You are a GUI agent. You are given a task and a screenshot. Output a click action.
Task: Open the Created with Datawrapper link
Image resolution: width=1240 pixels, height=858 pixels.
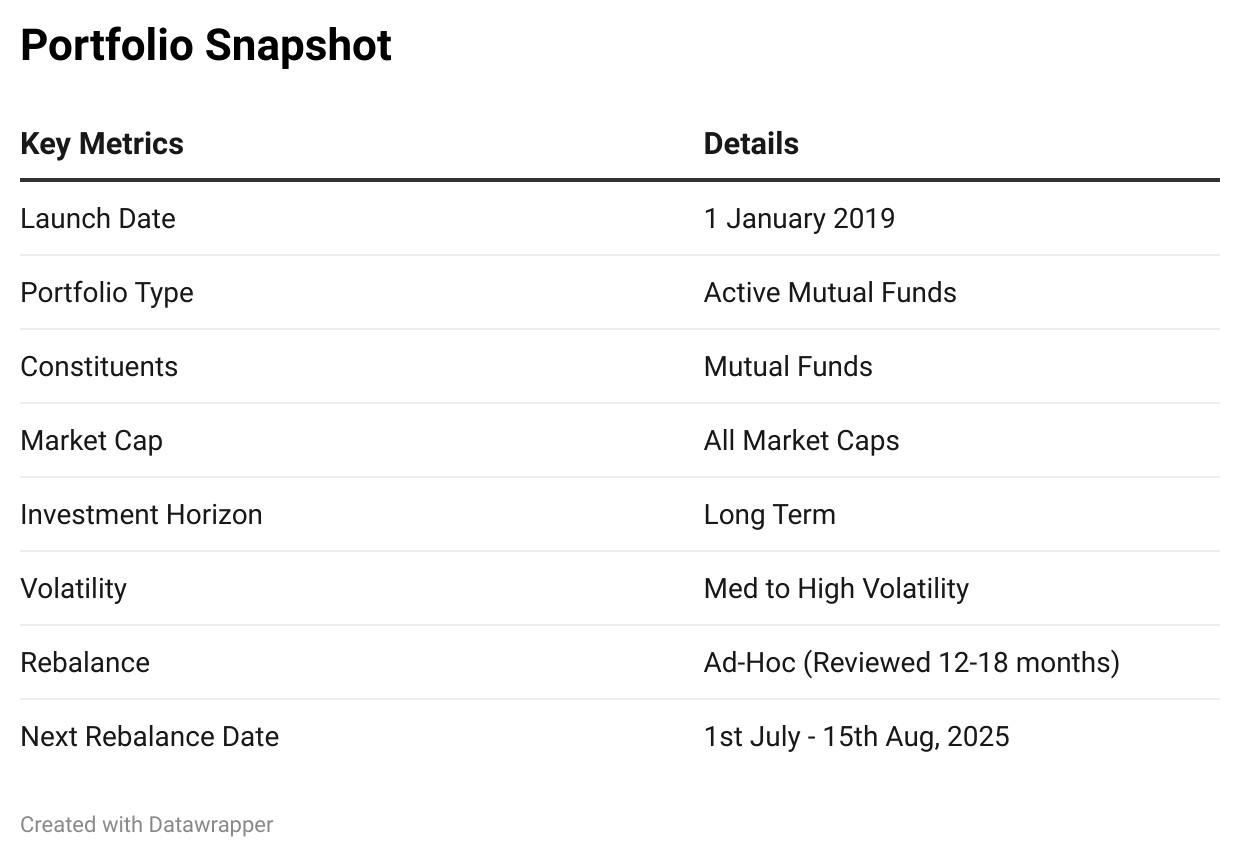click(x=147, y=825)
